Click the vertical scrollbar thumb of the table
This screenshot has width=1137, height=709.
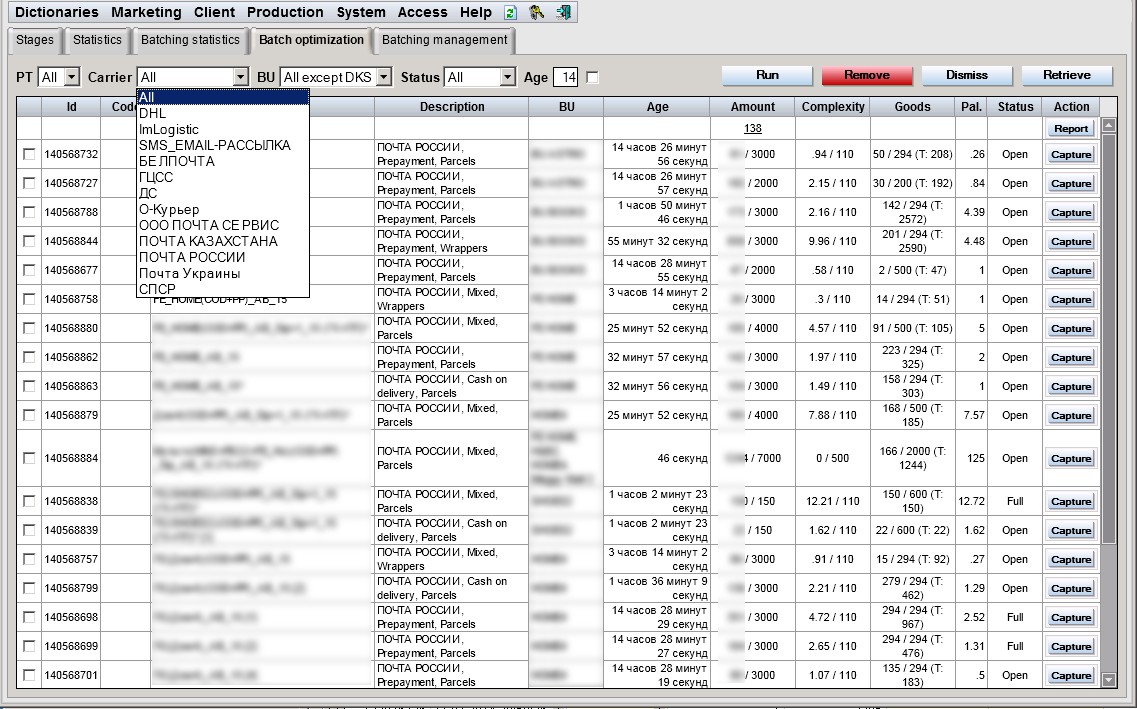click(1109, 338)
